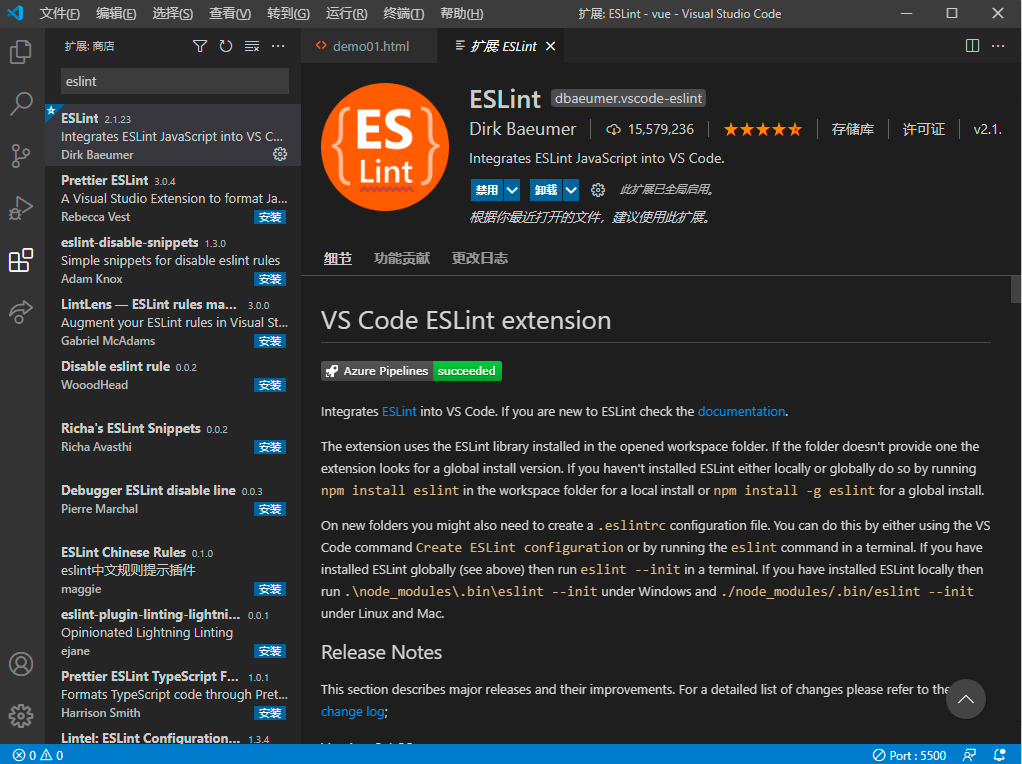1022x764 pixels.
Task: Click the 卸载 uninstall button
Action: coord(546,190)
